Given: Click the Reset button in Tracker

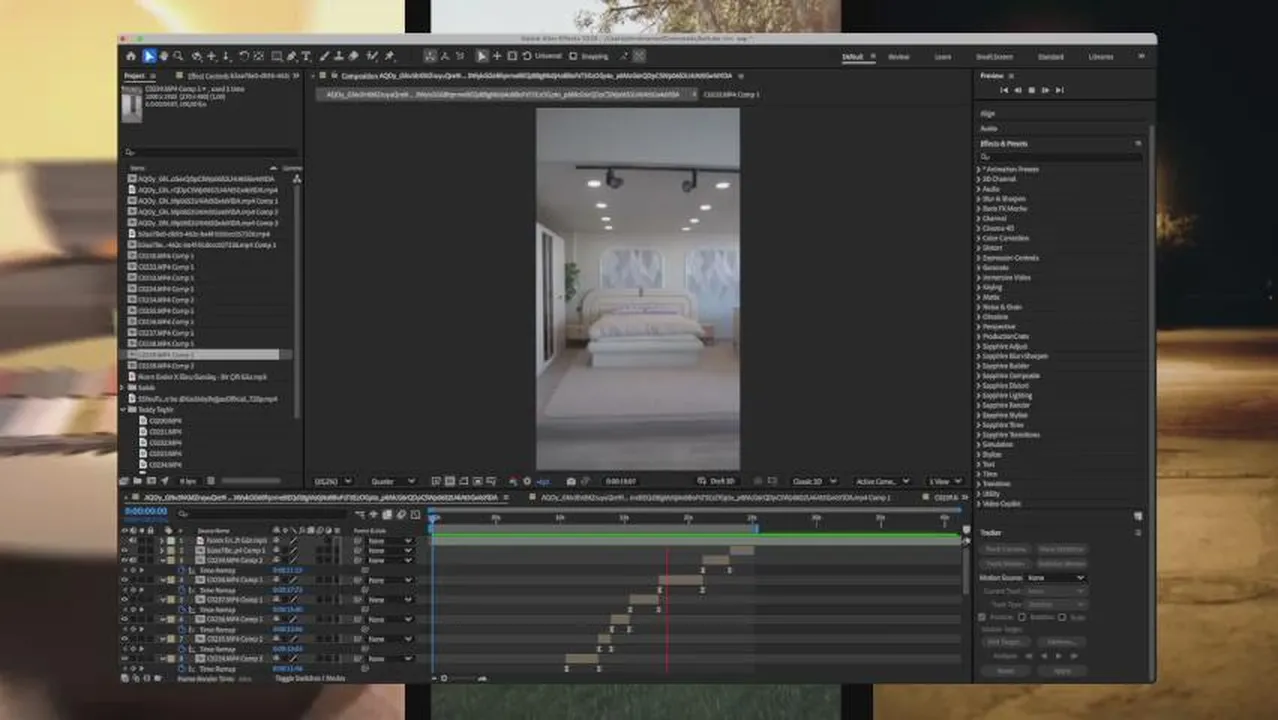Looking at the screenshot, I should 1006,670.
